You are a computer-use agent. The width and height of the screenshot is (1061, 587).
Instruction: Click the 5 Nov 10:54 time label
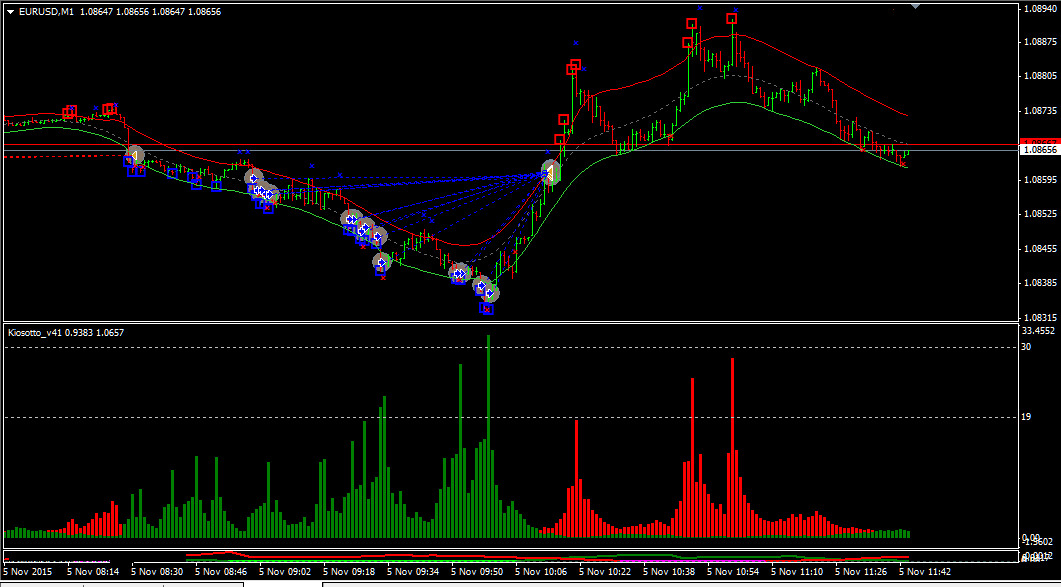pyautogui.click(x=731, y=571)
